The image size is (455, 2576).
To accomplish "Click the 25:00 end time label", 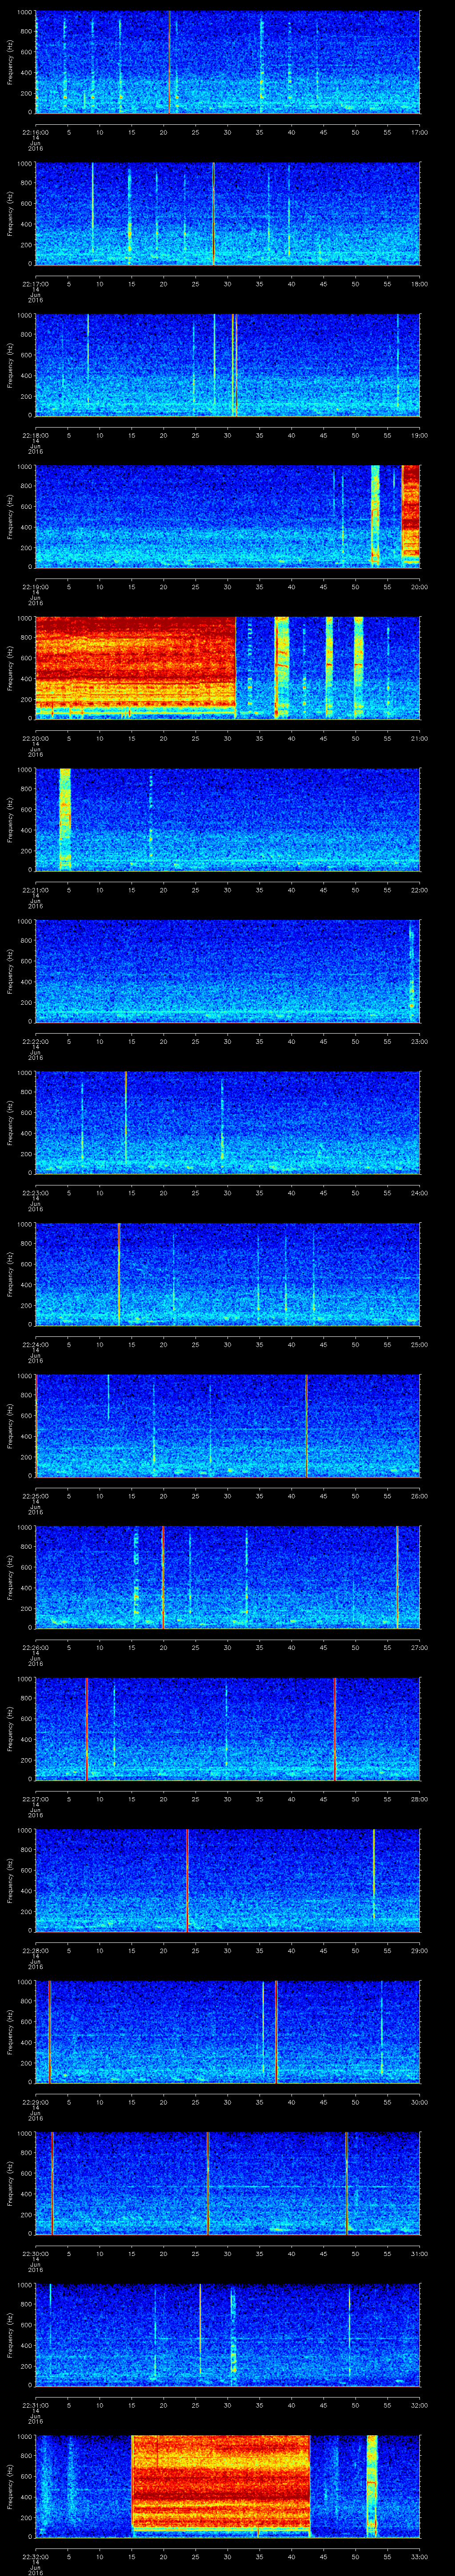I will point(419,1344).
